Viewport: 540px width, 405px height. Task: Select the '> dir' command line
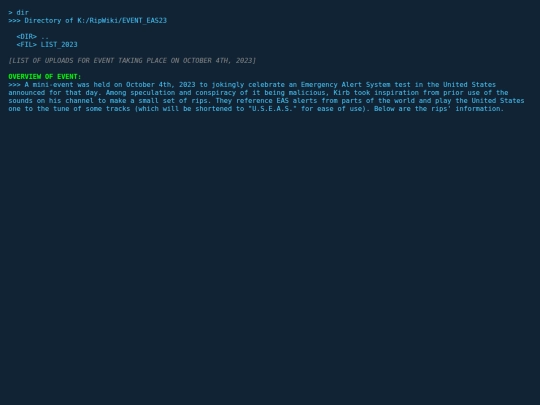click(x=19, y=12)
